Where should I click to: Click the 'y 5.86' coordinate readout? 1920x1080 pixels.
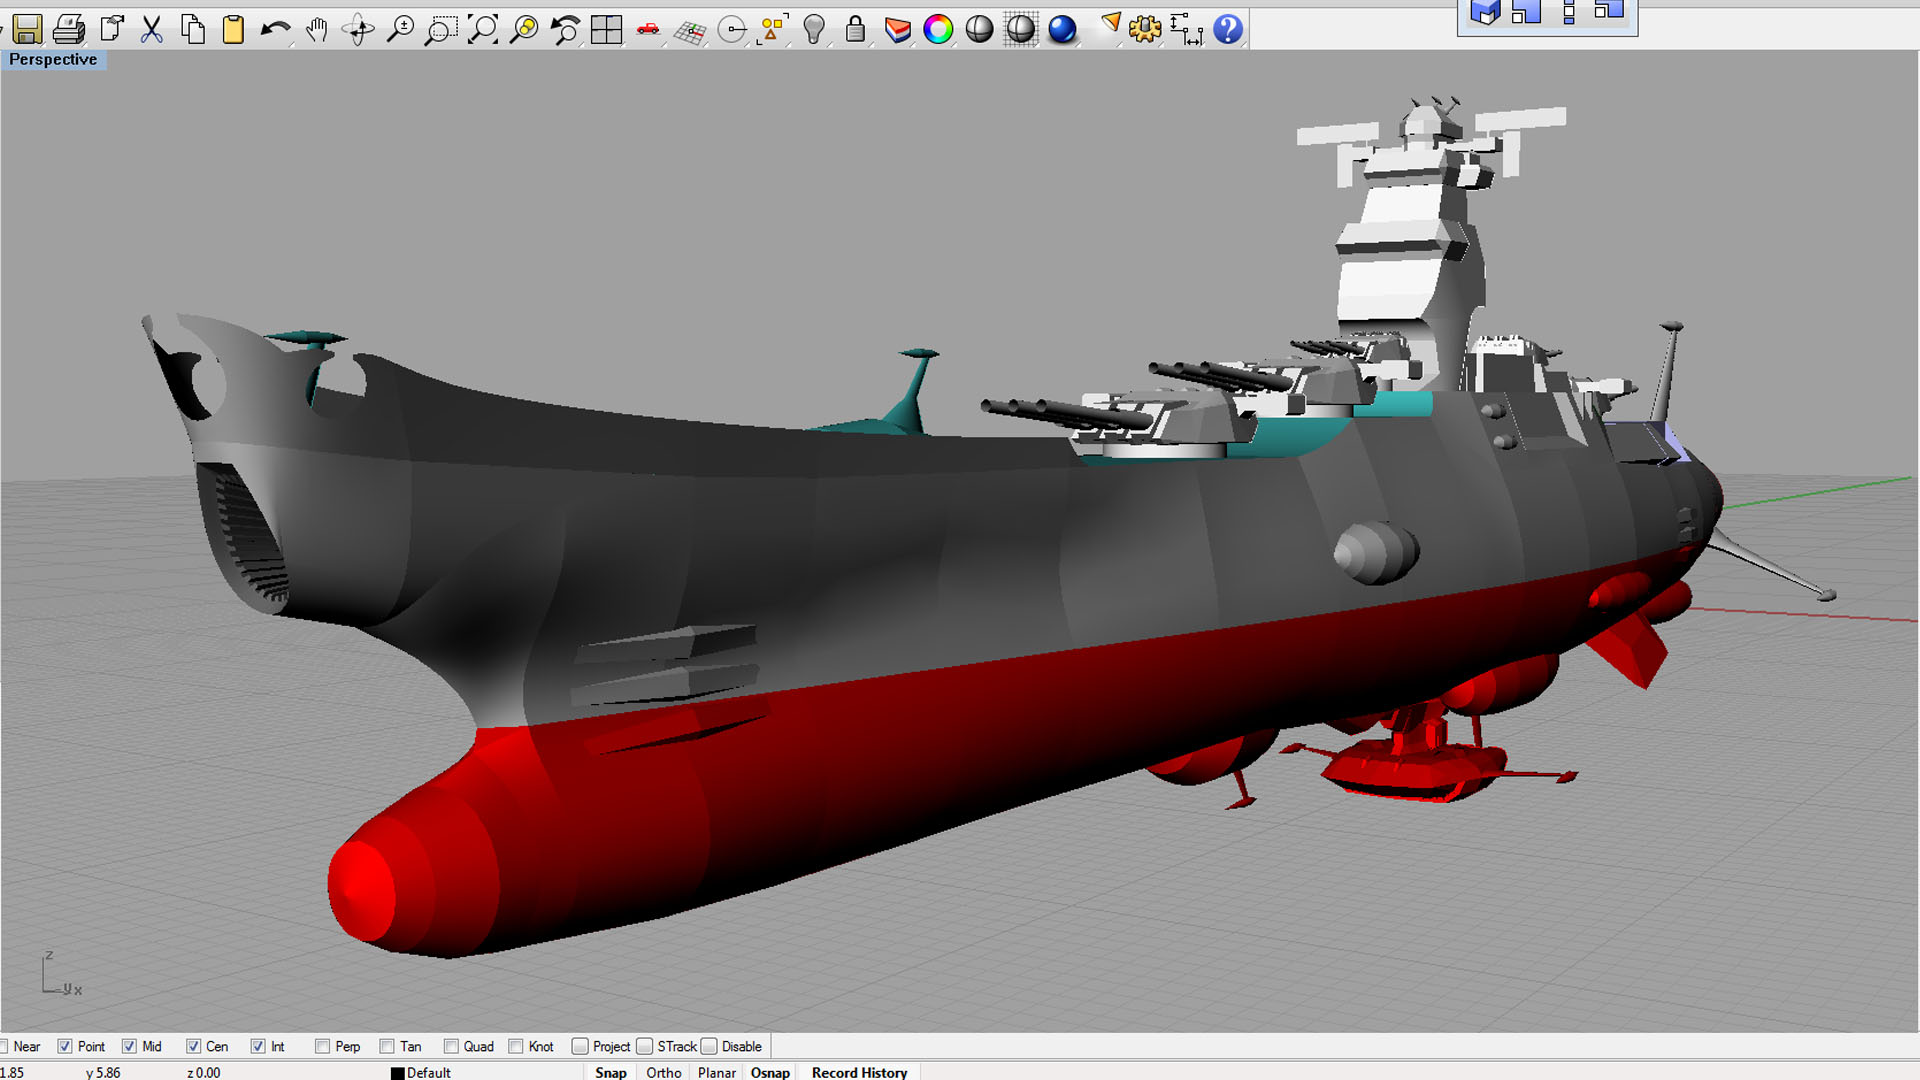click(x=103, y=1072)
